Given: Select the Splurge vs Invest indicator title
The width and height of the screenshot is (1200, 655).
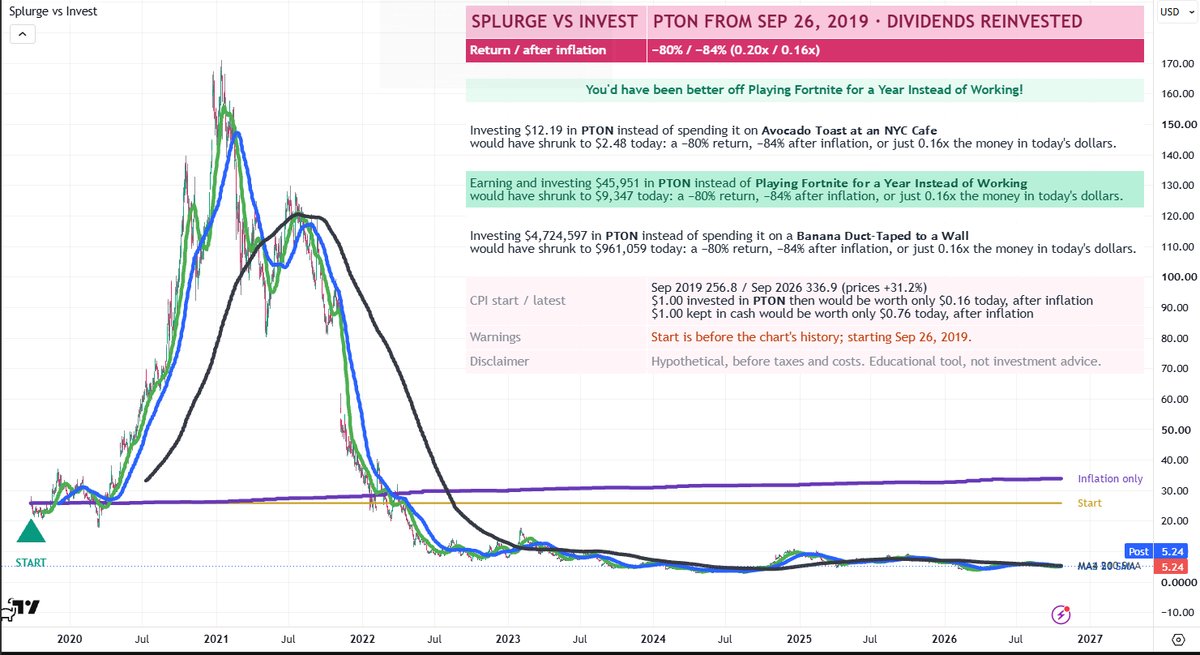Looking at the screenshot, I should pyautogui.click(x=53, y=11).
